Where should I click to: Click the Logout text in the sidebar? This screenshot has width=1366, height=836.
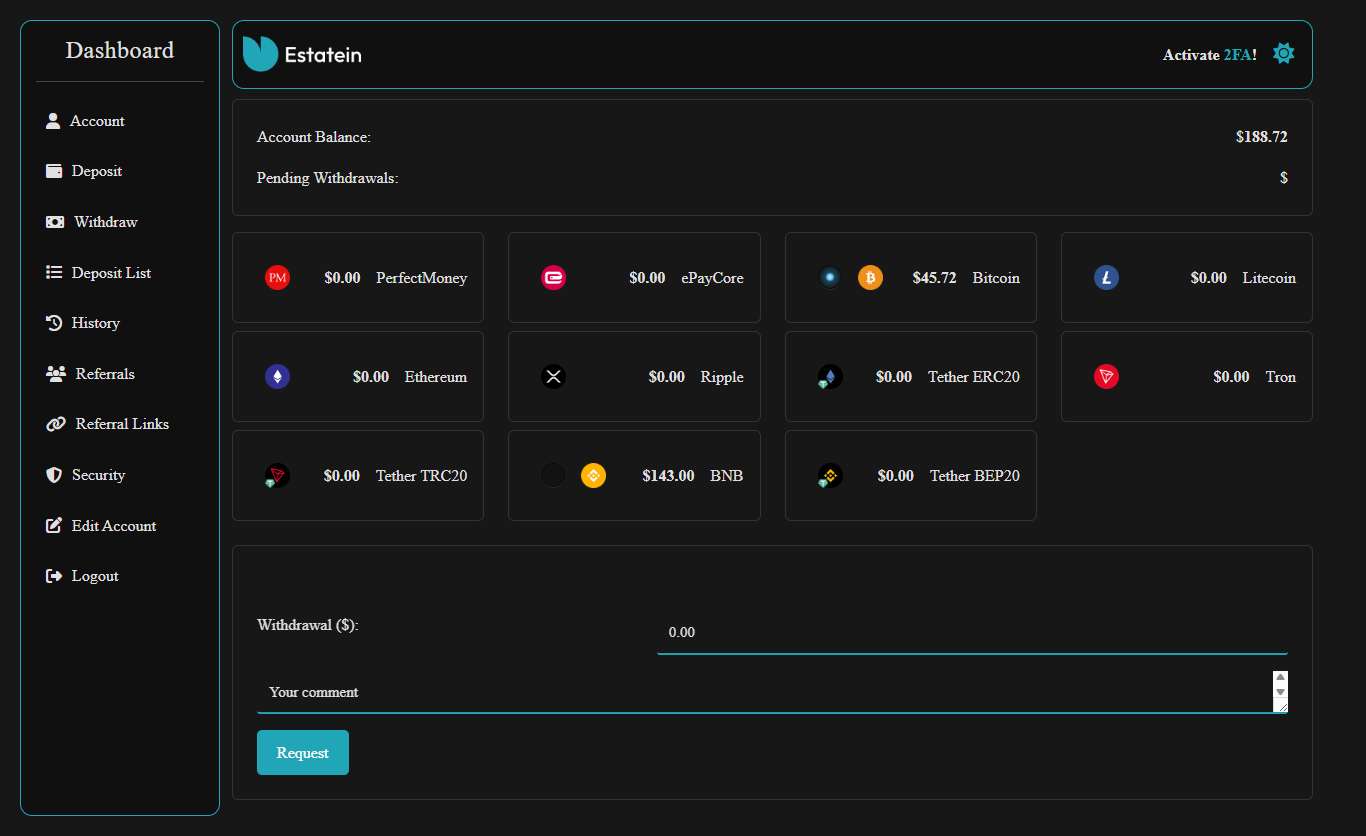click(95, 576)
